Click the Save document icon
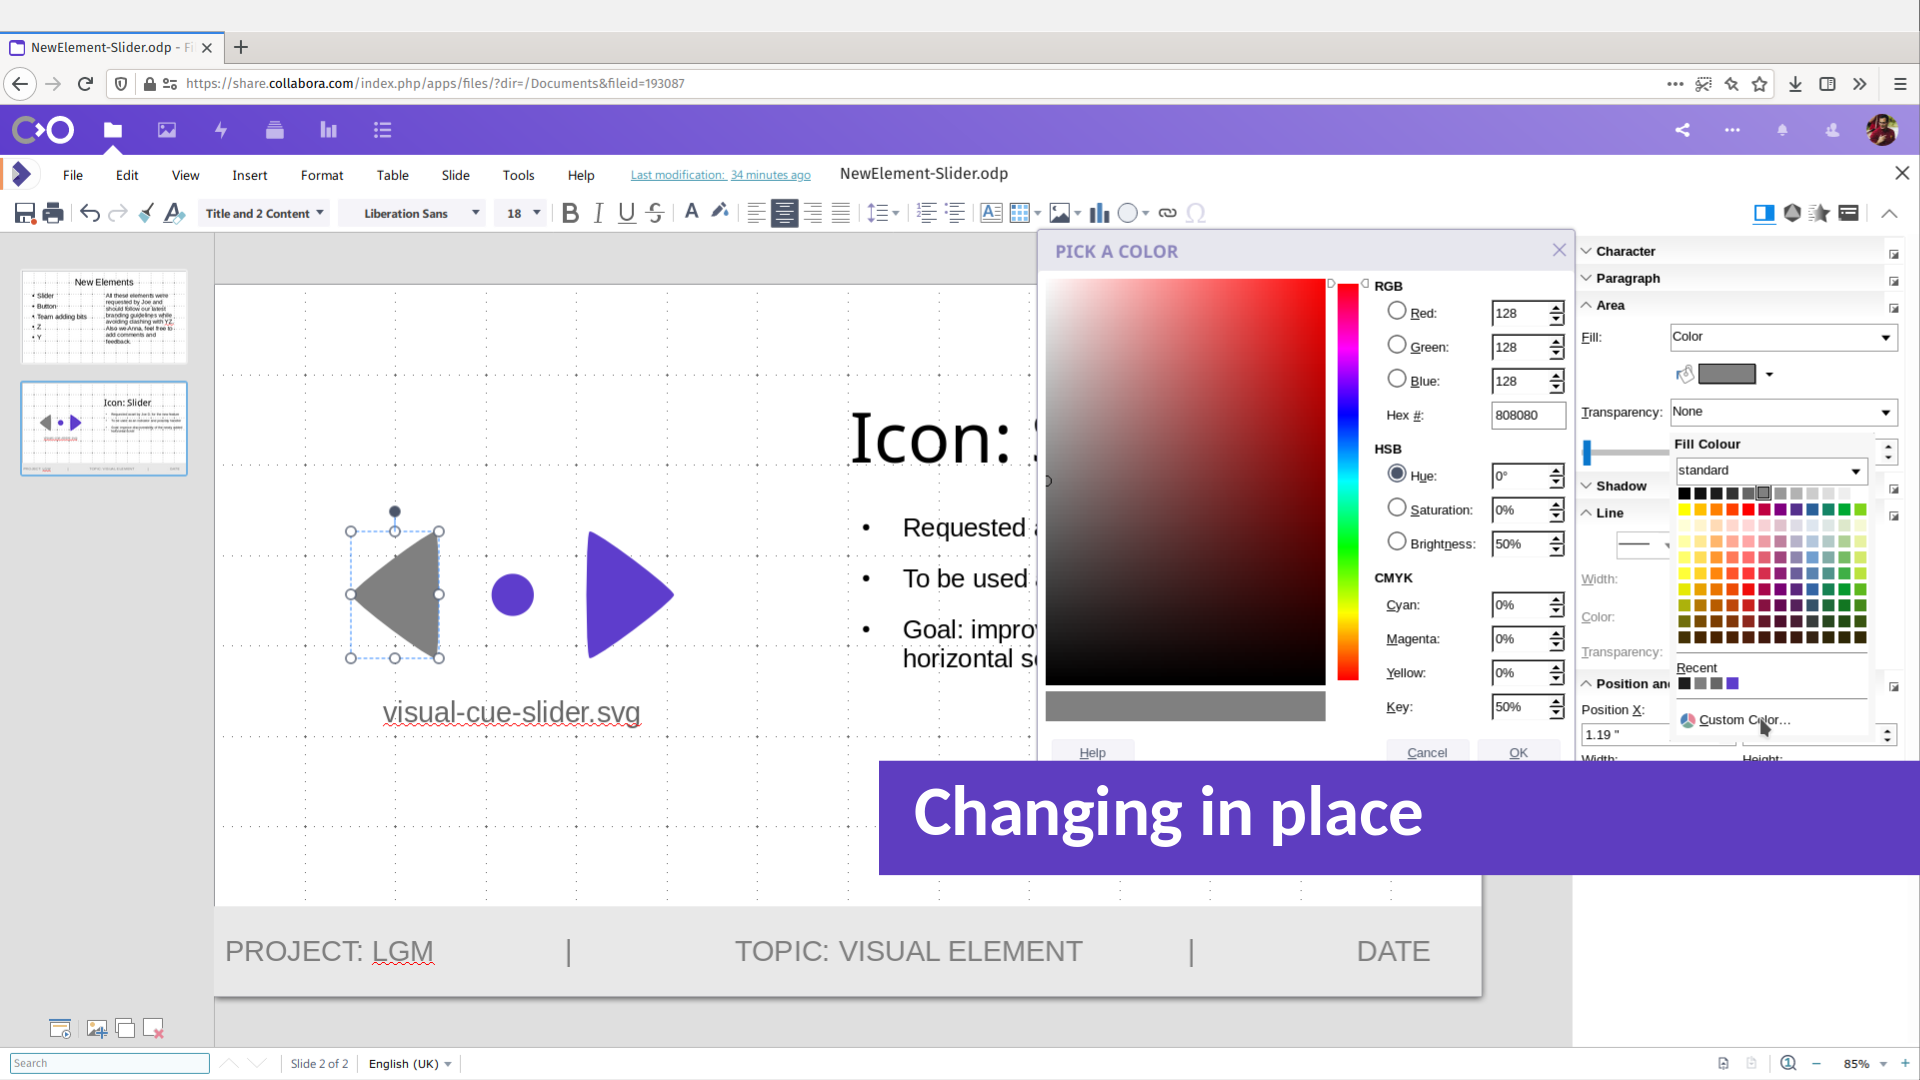This screenshot has width=1920, height=1080. (25, 213)
